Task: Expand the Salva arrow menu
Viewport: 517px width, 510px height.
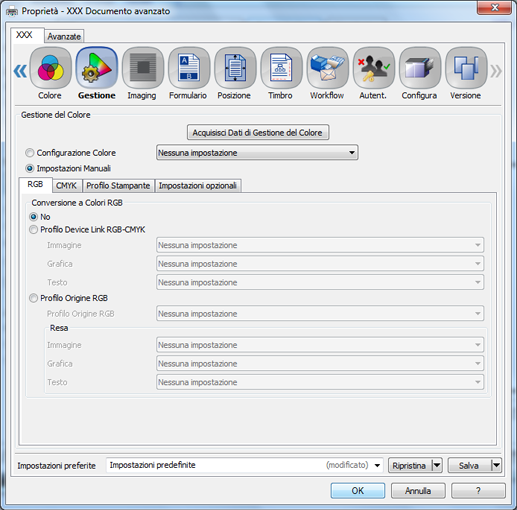Action: 496,465
